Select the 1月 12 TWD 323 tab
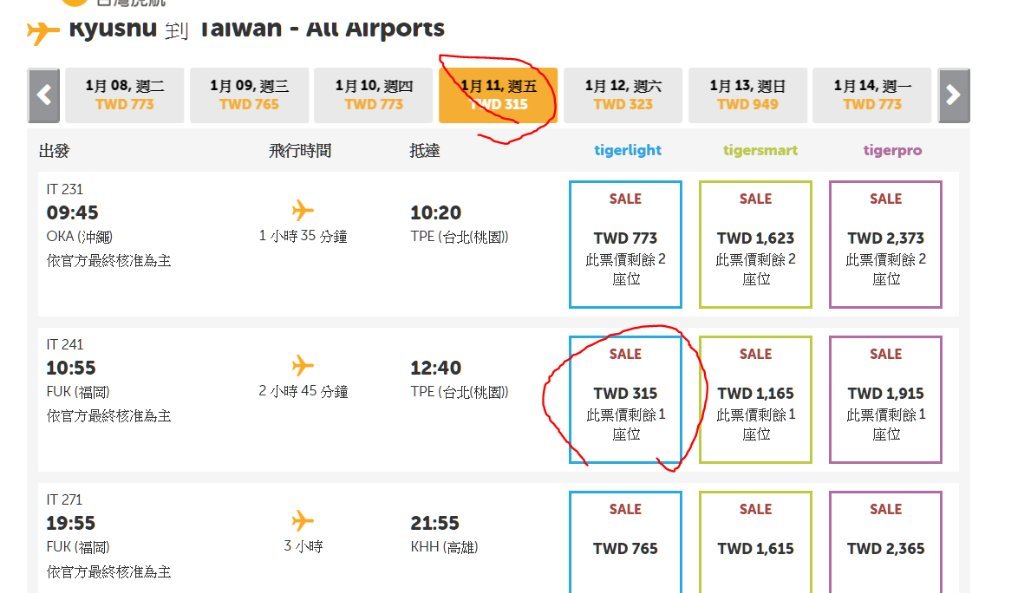This screenshot has width=1024, height=593. (x=623, y=95)
